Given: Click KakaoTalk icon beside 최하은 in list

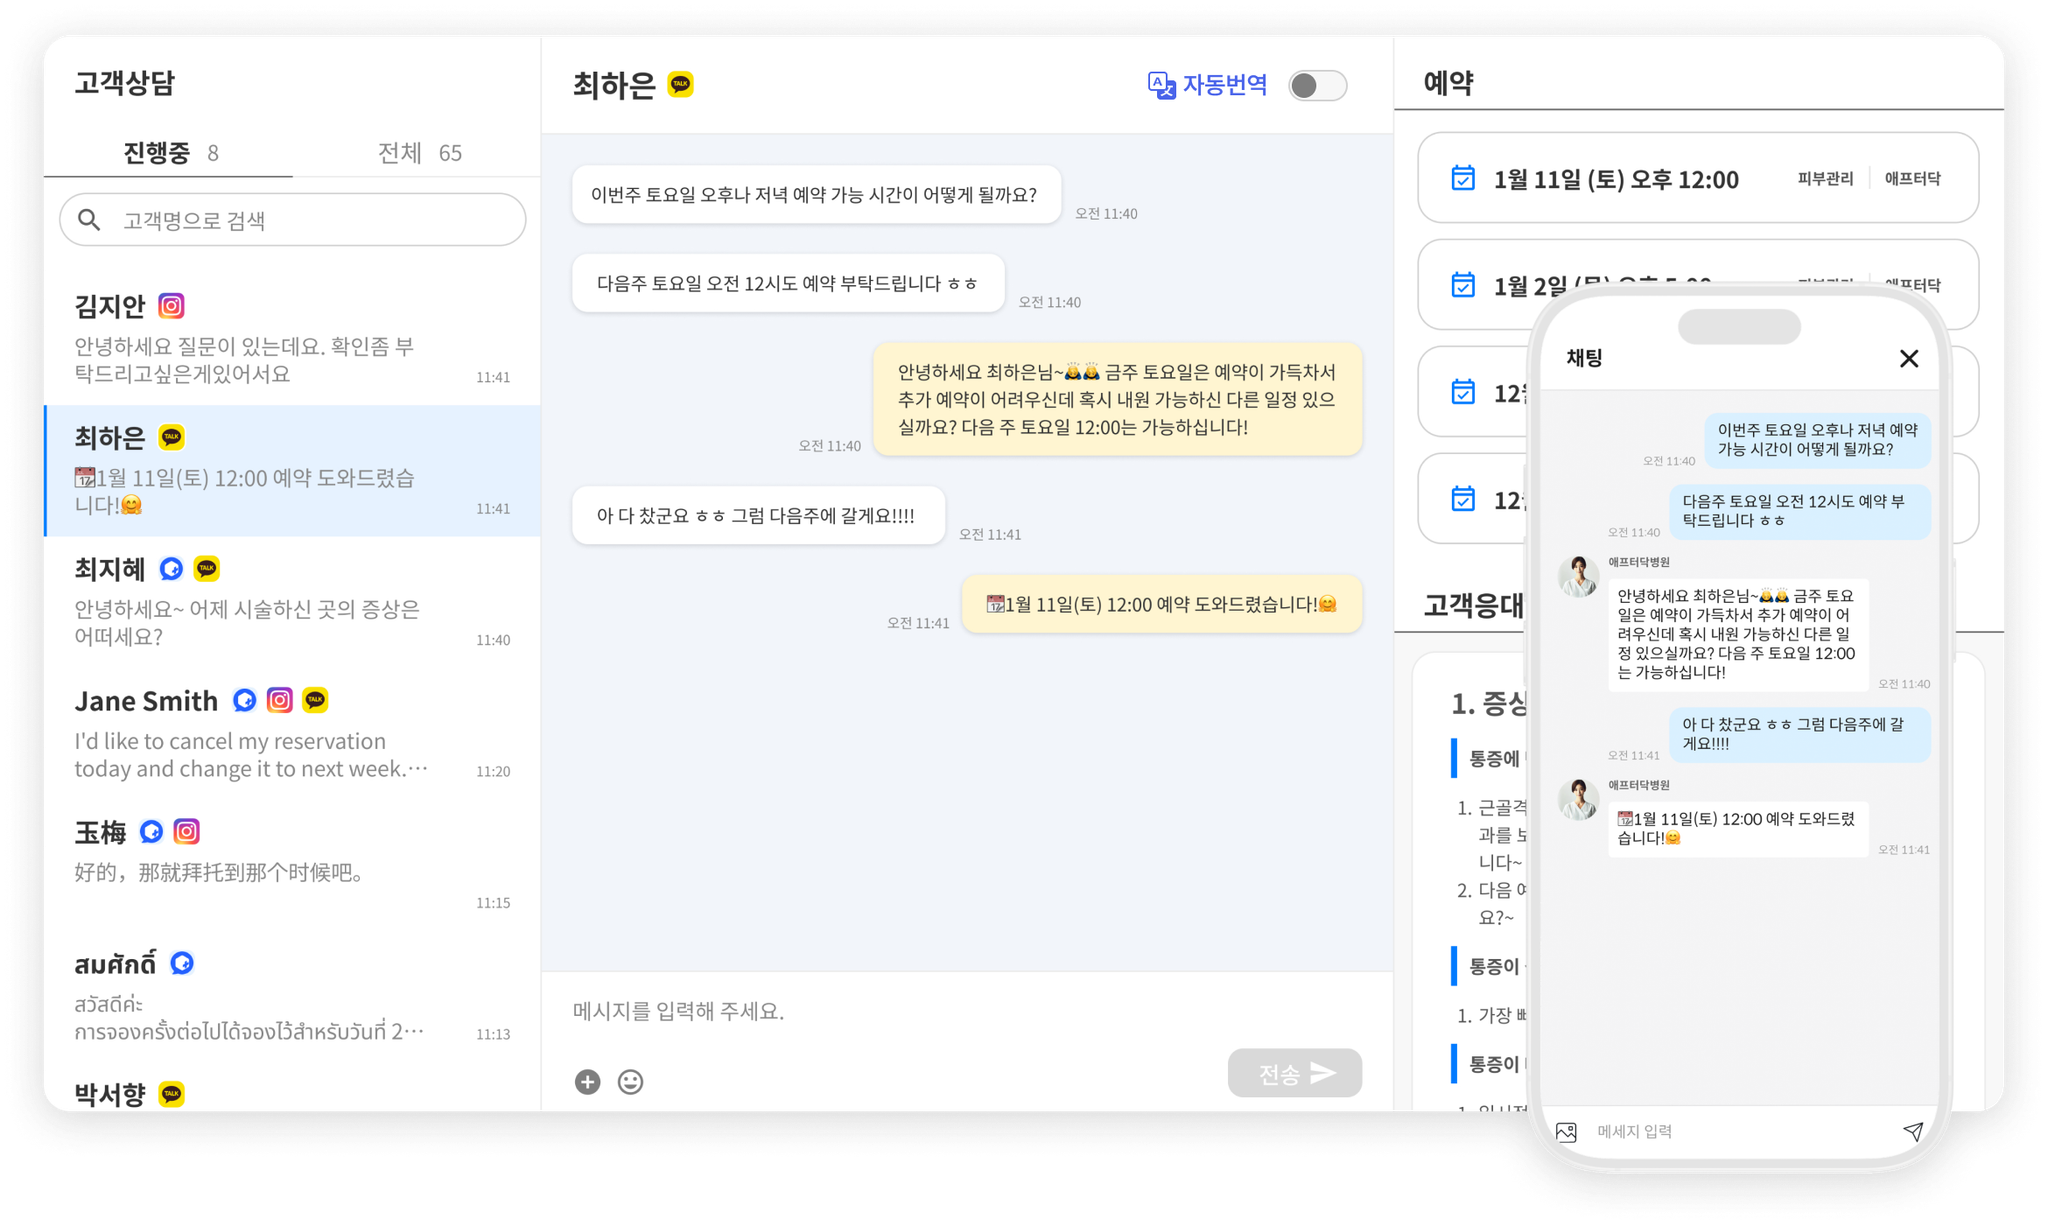Looking at the screenshot, I should coord(171,437).
